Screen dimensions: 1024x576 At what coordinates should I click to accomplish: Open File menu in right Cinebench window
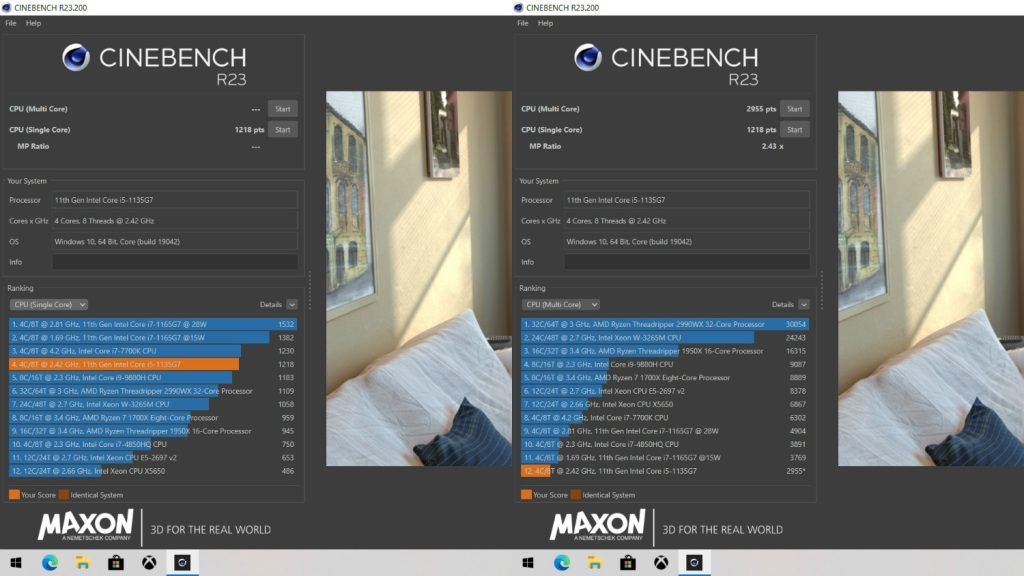coord(522,23)
